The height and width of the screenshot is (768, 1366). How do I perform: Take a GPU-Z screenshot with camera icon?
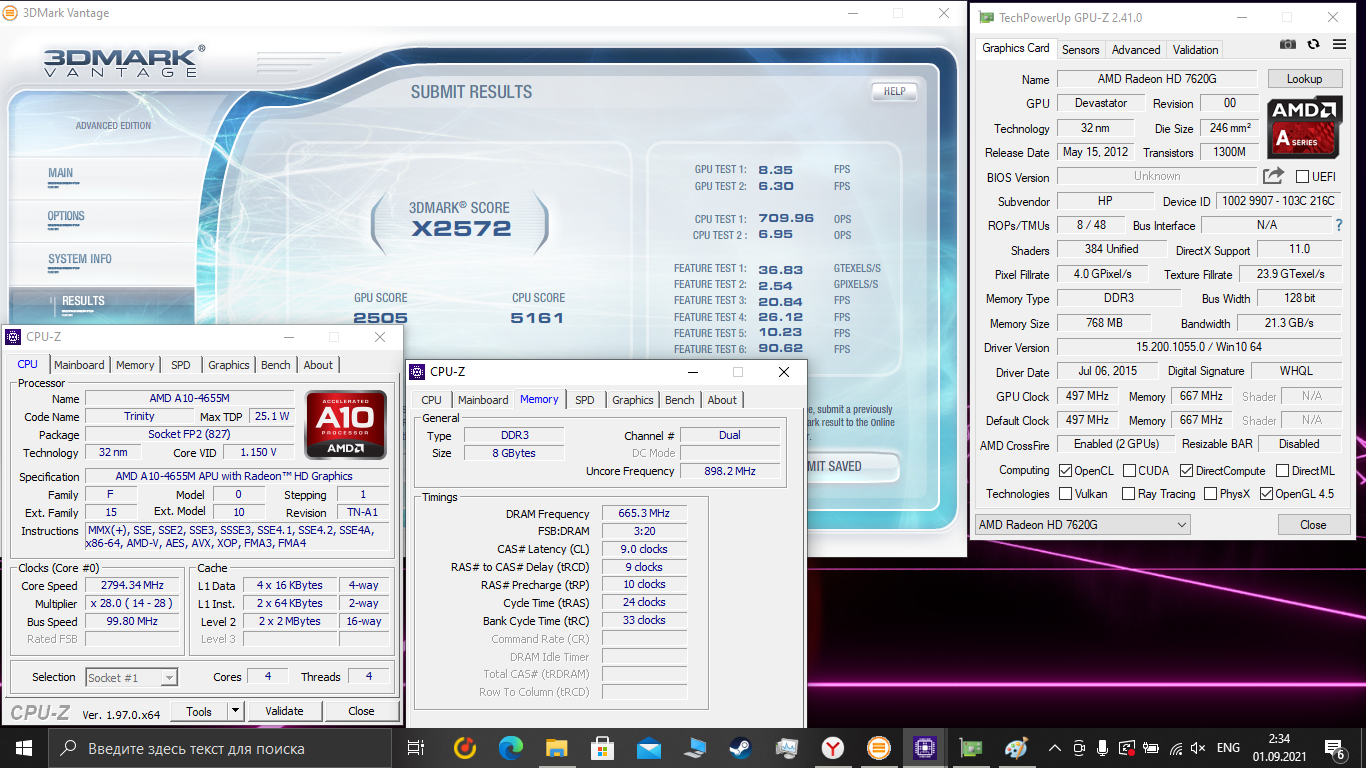pyautogui.click(x=1289, y=45)
